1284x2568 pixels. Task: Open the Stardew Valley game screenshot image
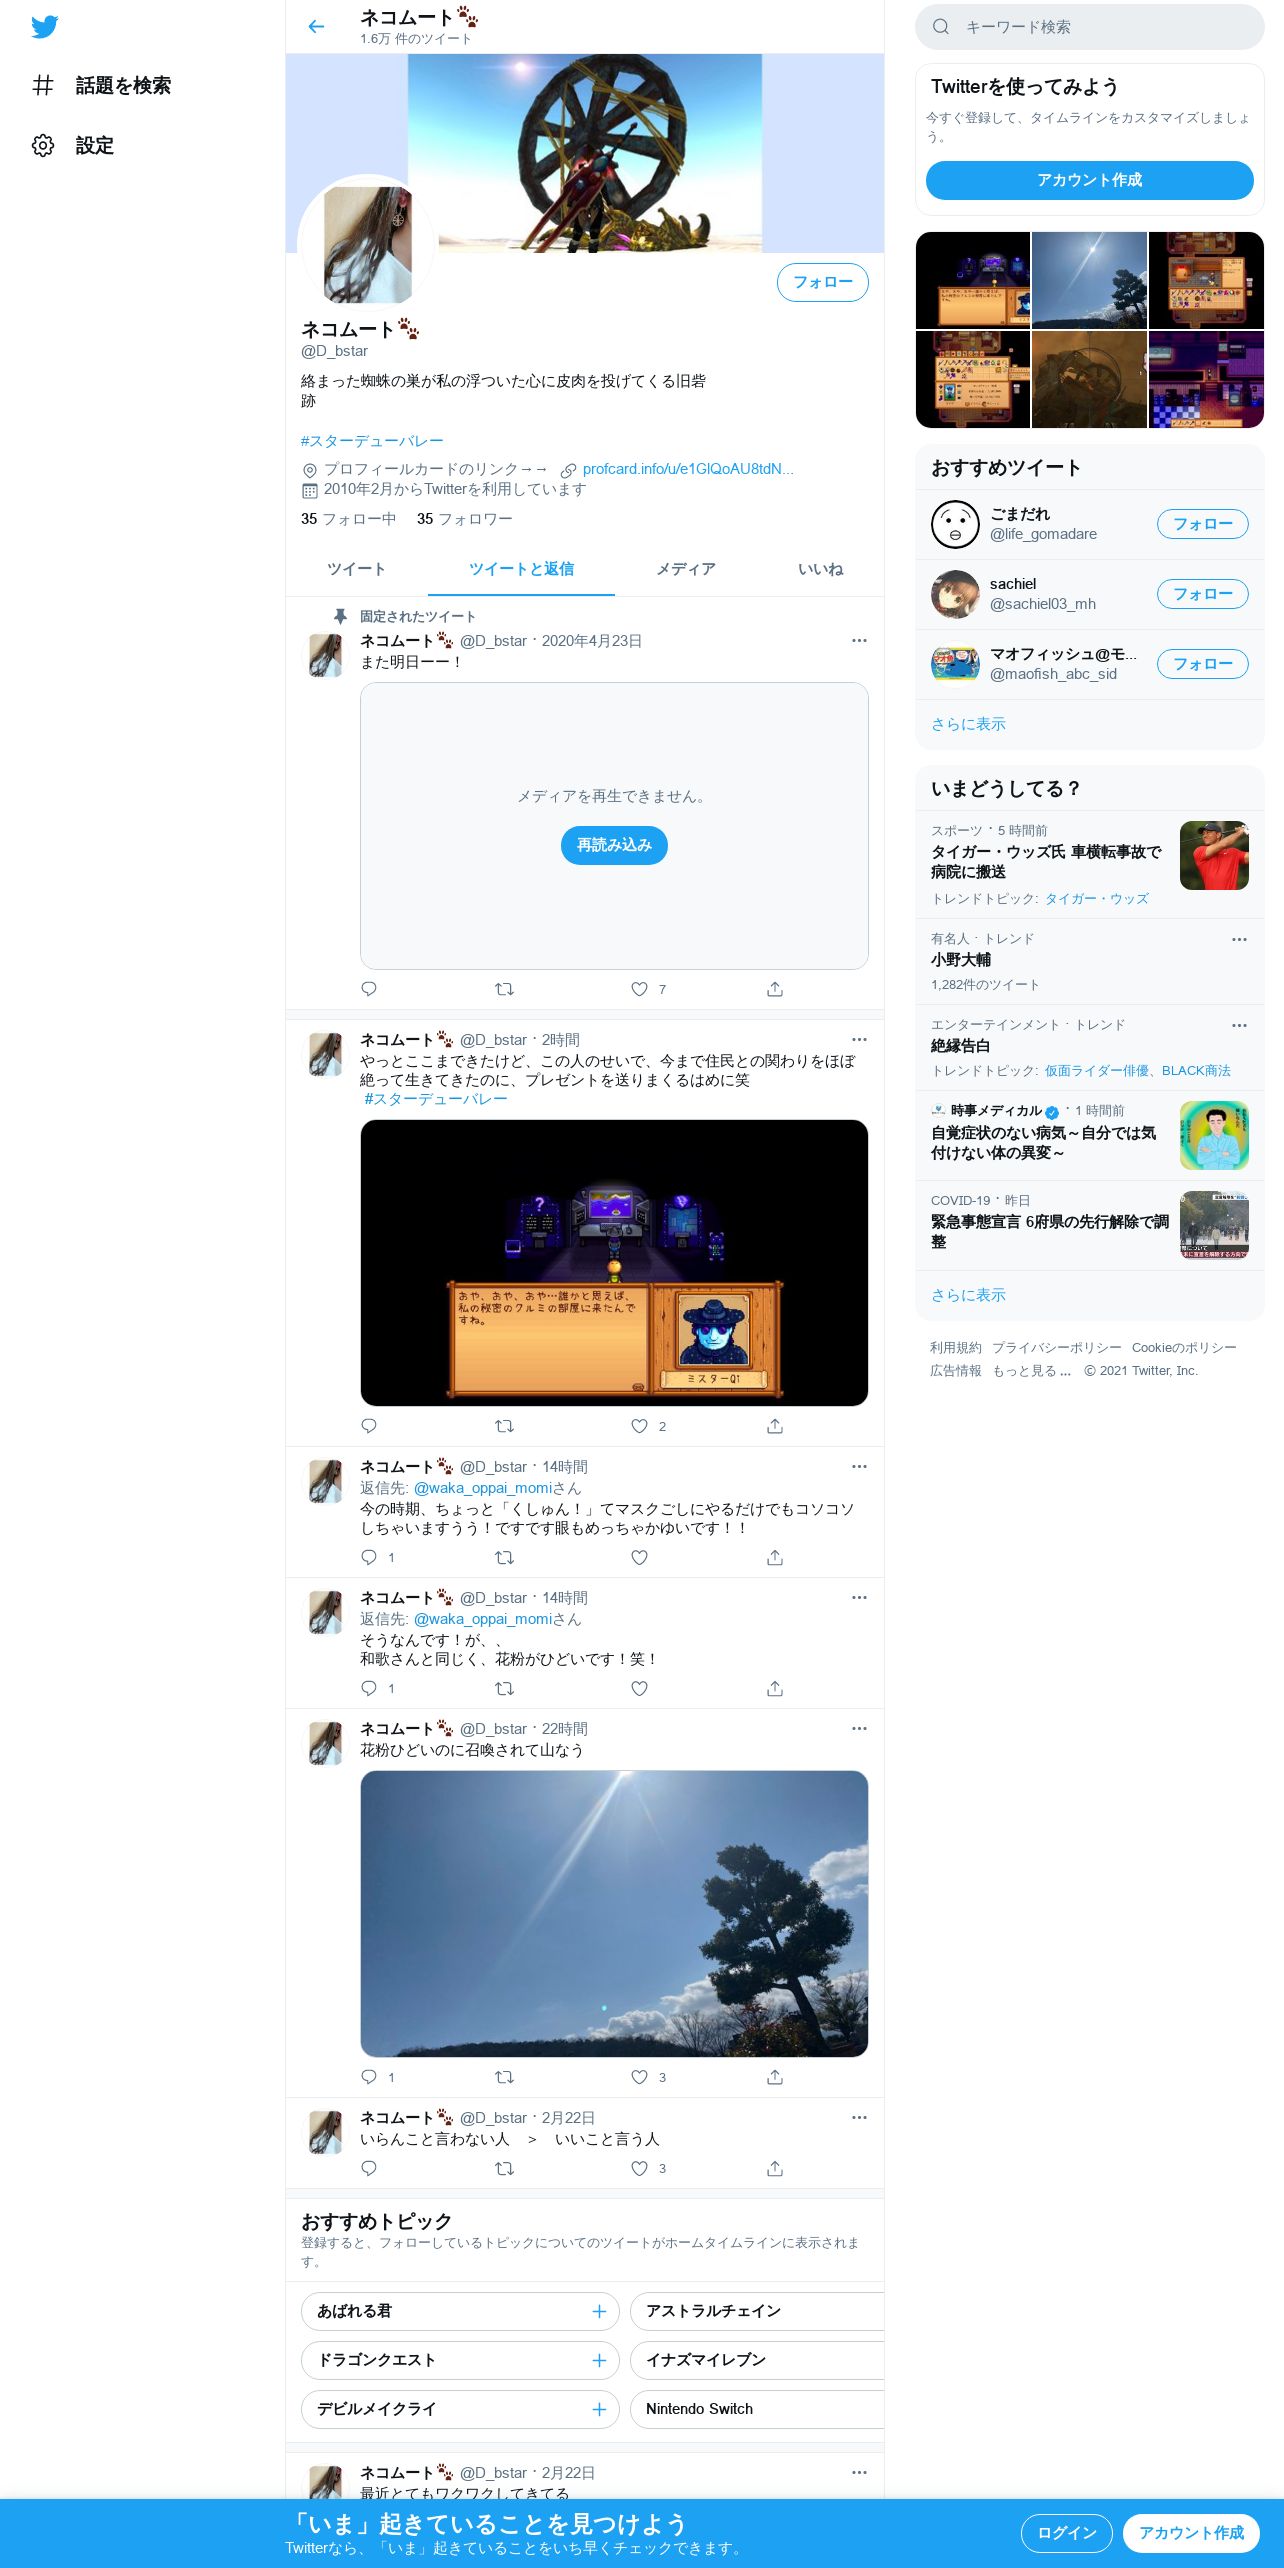tap(614, 1263)
